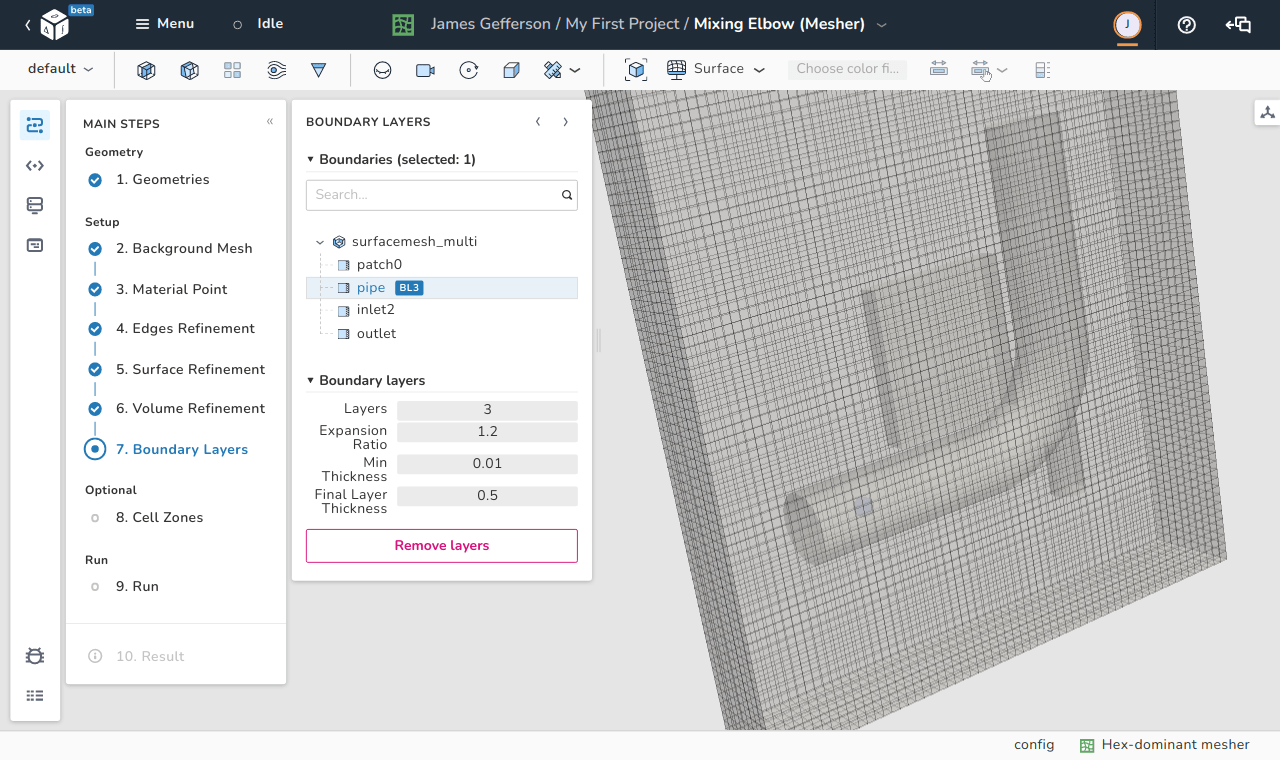Click the color legend toggle icon

[1042, 69]
